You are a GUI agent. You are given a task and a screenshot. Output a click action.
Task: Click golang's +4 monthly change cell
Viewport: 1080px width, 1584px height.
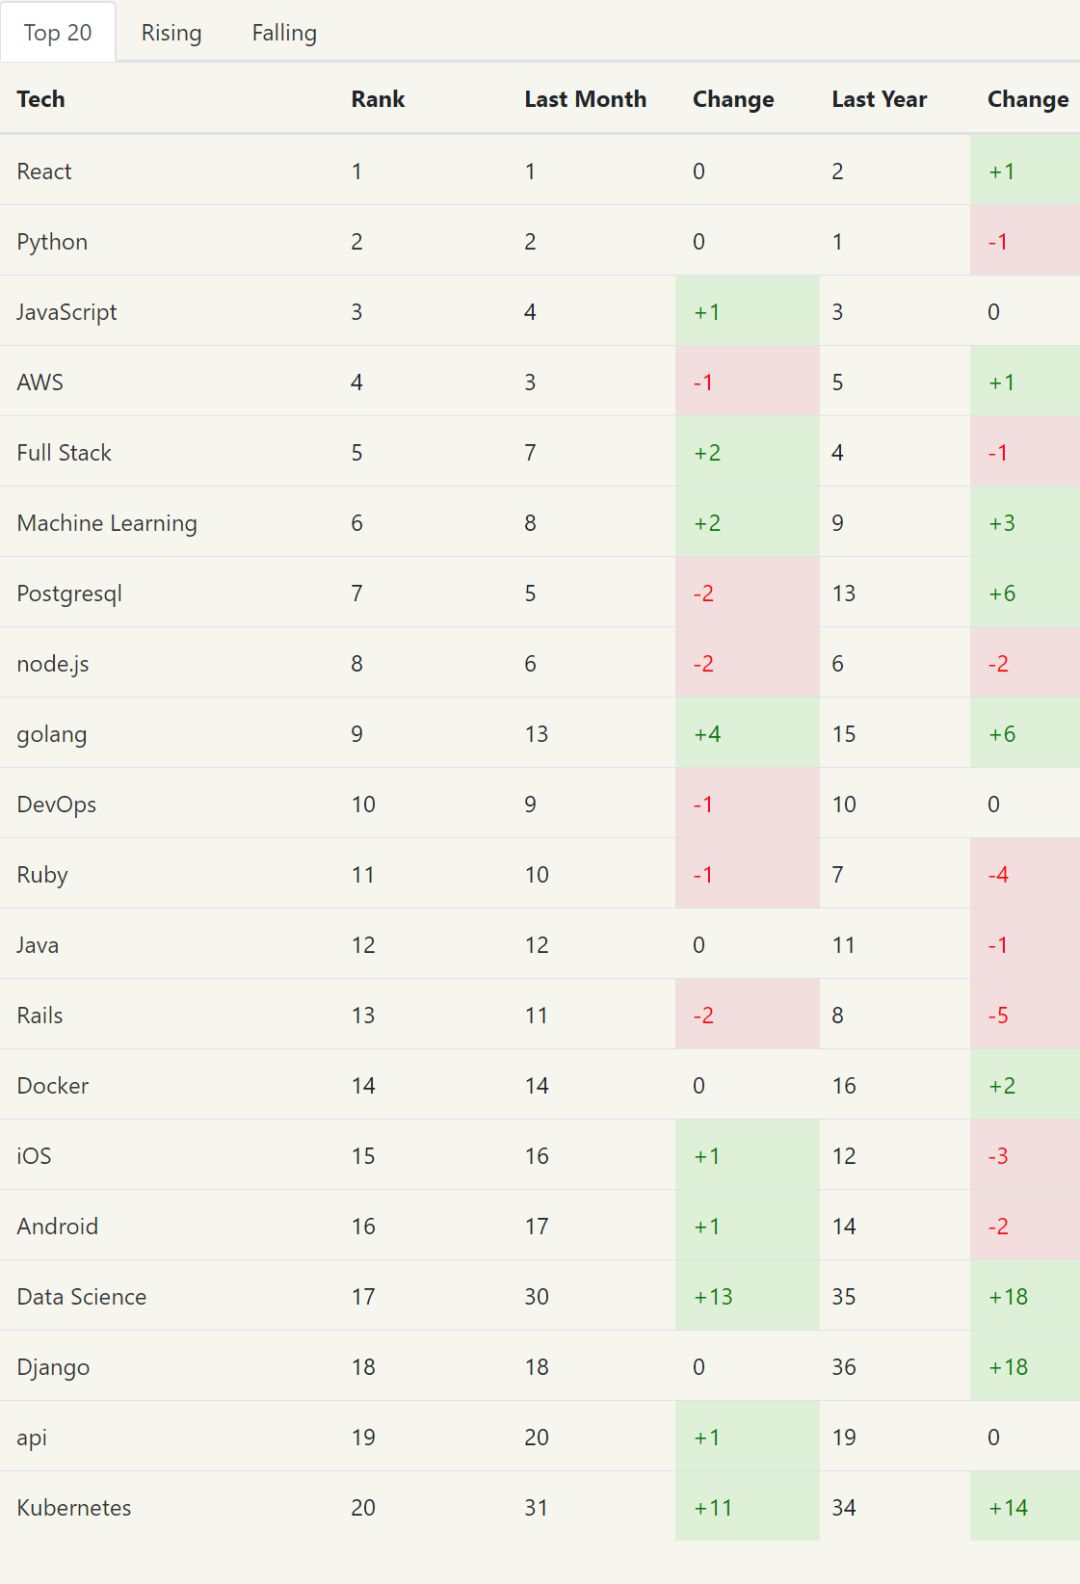708,734
